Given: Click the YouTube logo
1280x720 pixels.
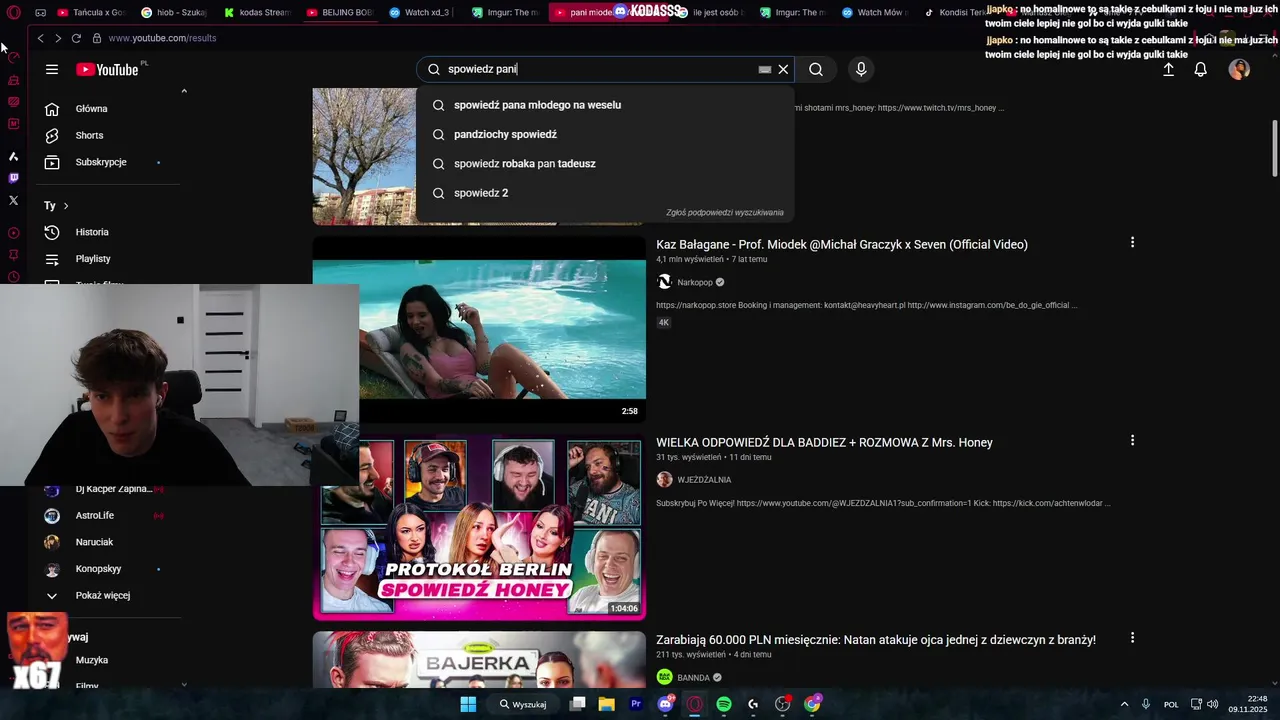Looking at the screenshot, I should coord(108,69).
